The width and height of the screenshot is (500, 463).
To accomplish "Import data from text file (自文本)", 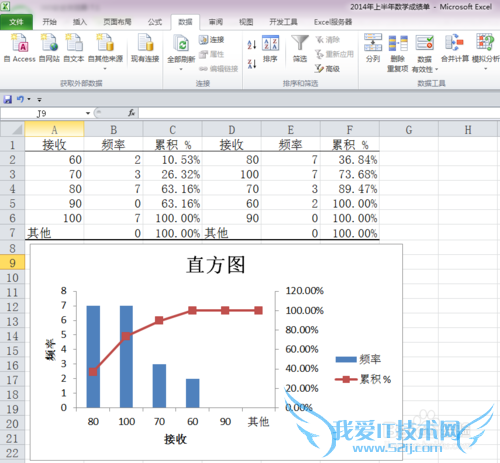I will coord(74,48).
